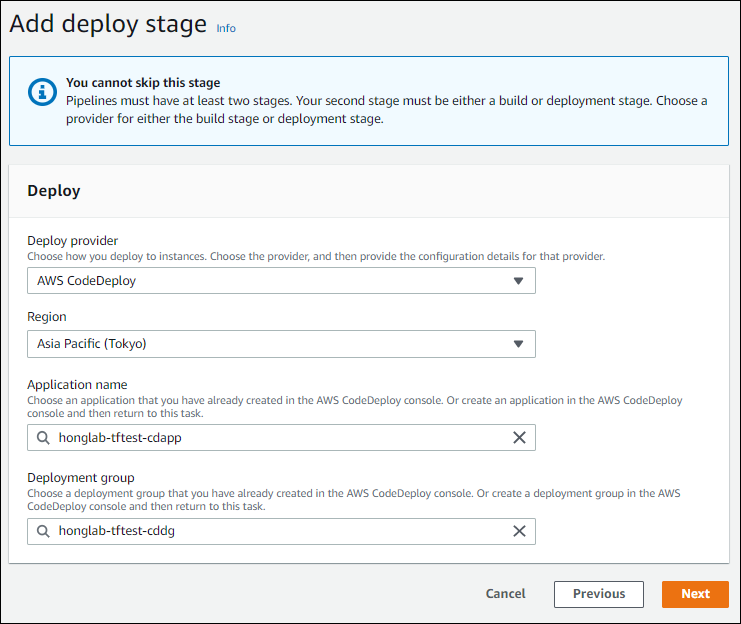Clear the Deployment group field using X
This screenshot has height=624, width=741.
click(x=519, y=531)
